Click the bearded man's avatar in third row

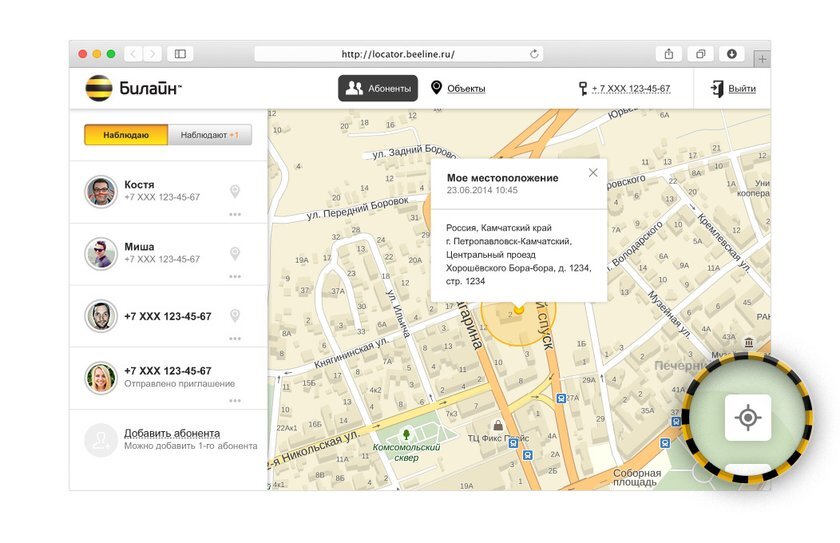pos(101,316)
